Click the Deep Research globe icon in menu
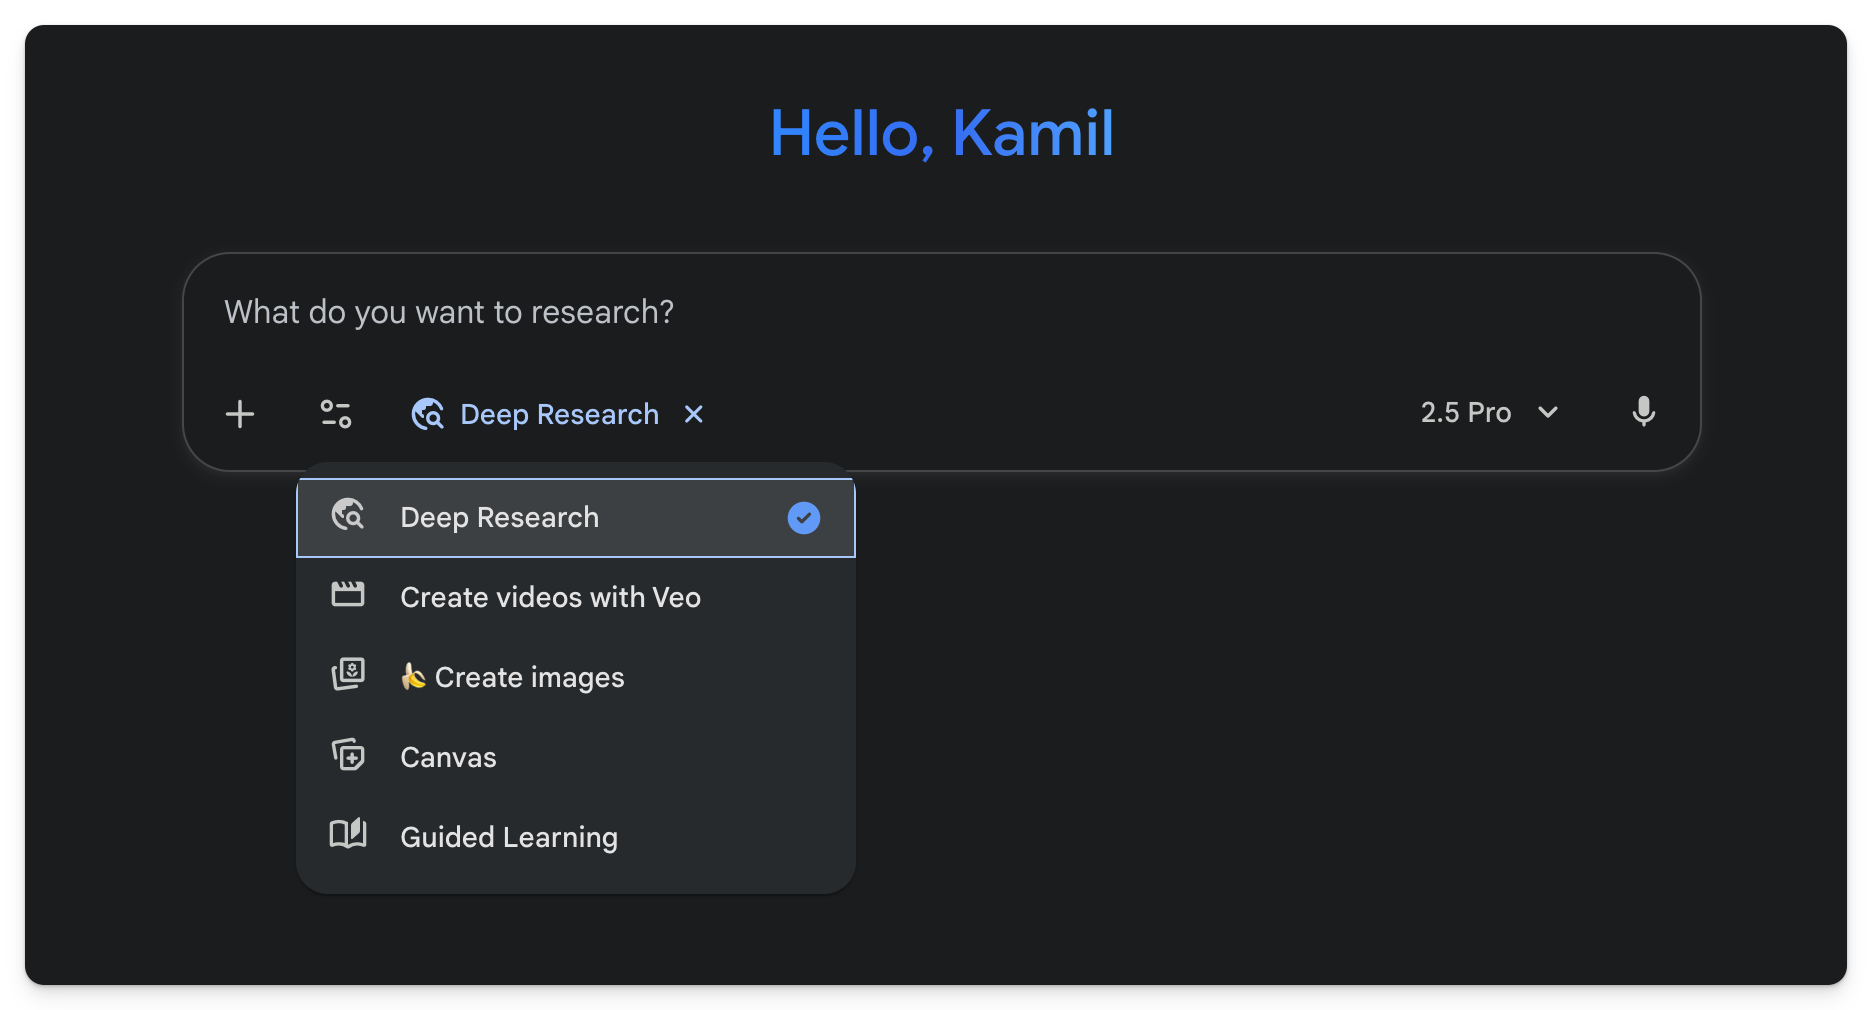 [x=348, y=514]
